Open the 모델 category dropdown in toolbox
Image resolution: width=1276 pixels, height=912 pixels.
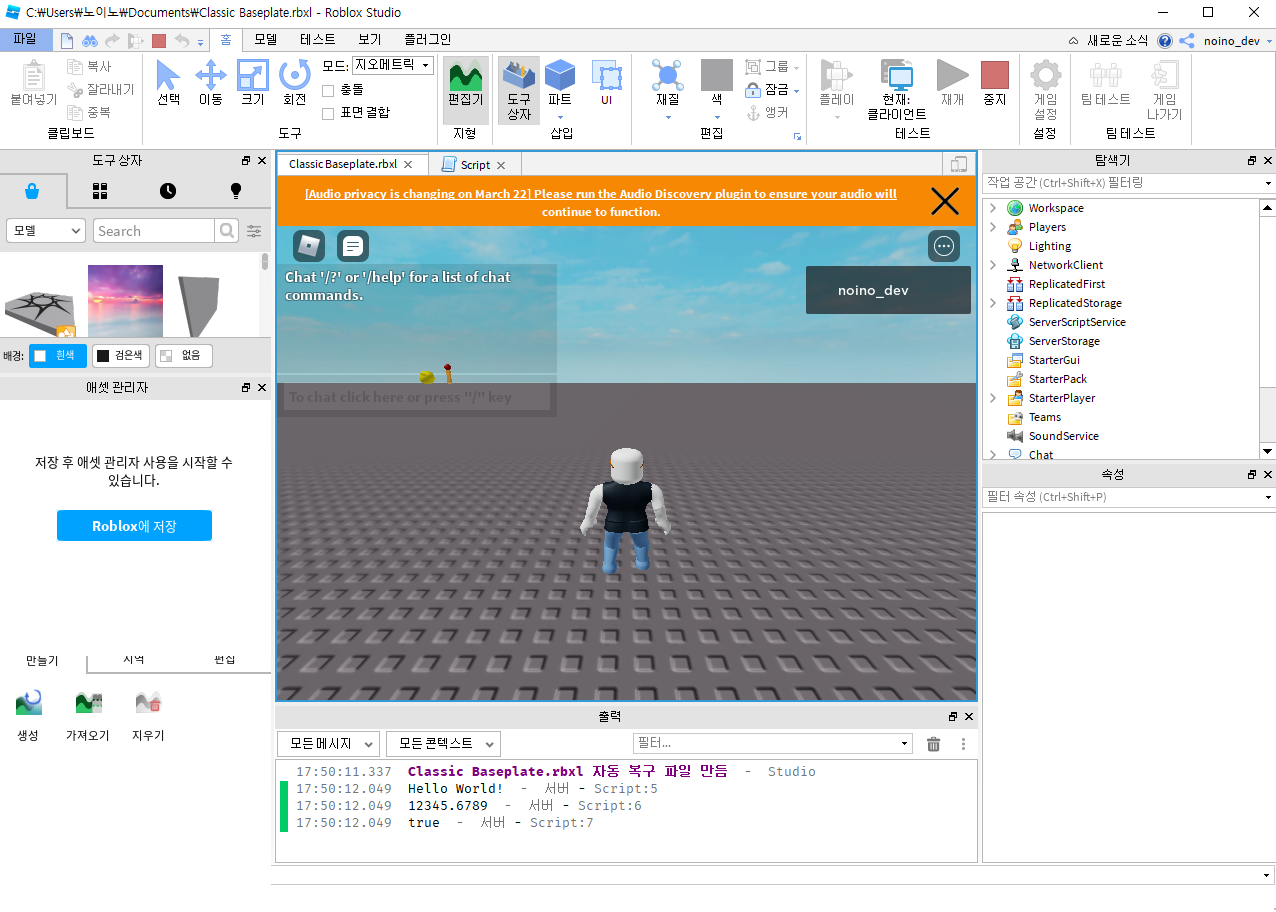(x=46, y=231)
